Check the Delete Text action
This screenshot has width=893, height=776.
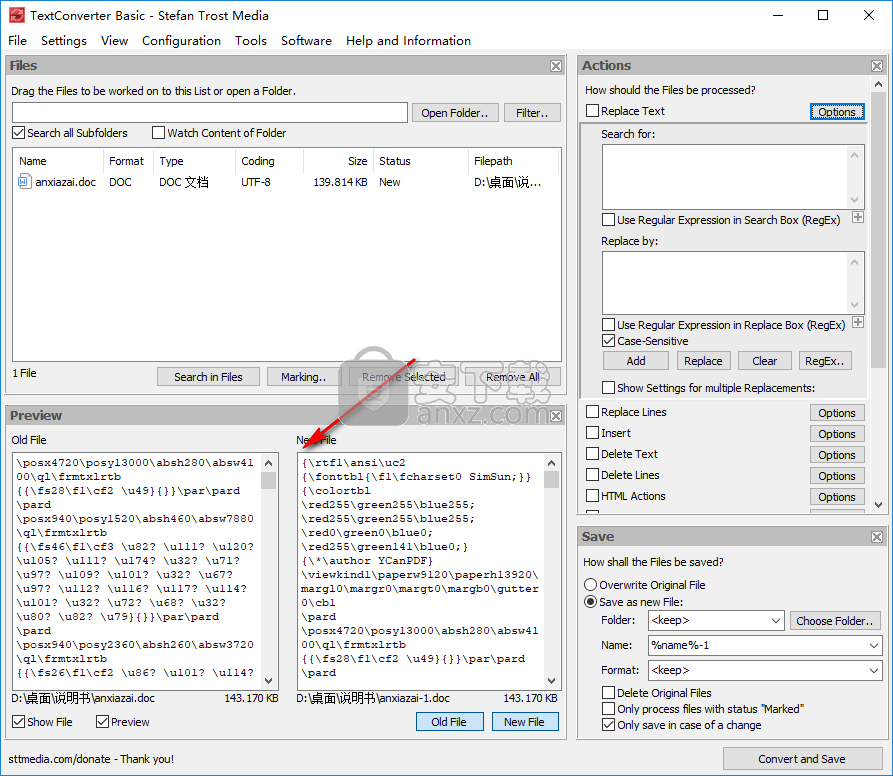[x=592, y=454]
